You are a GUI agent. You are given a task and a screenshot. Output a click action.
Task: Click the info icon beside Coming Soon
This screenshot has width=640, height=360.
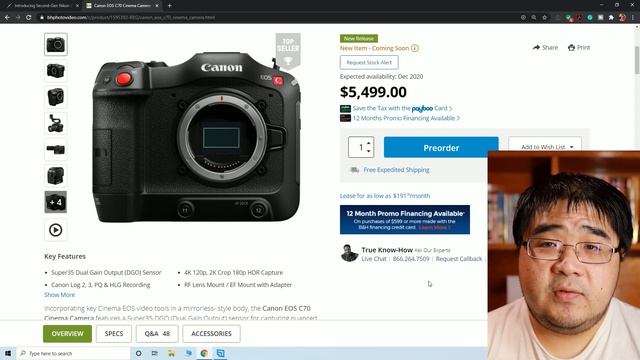pyautogui.click(x=415, y=48)
